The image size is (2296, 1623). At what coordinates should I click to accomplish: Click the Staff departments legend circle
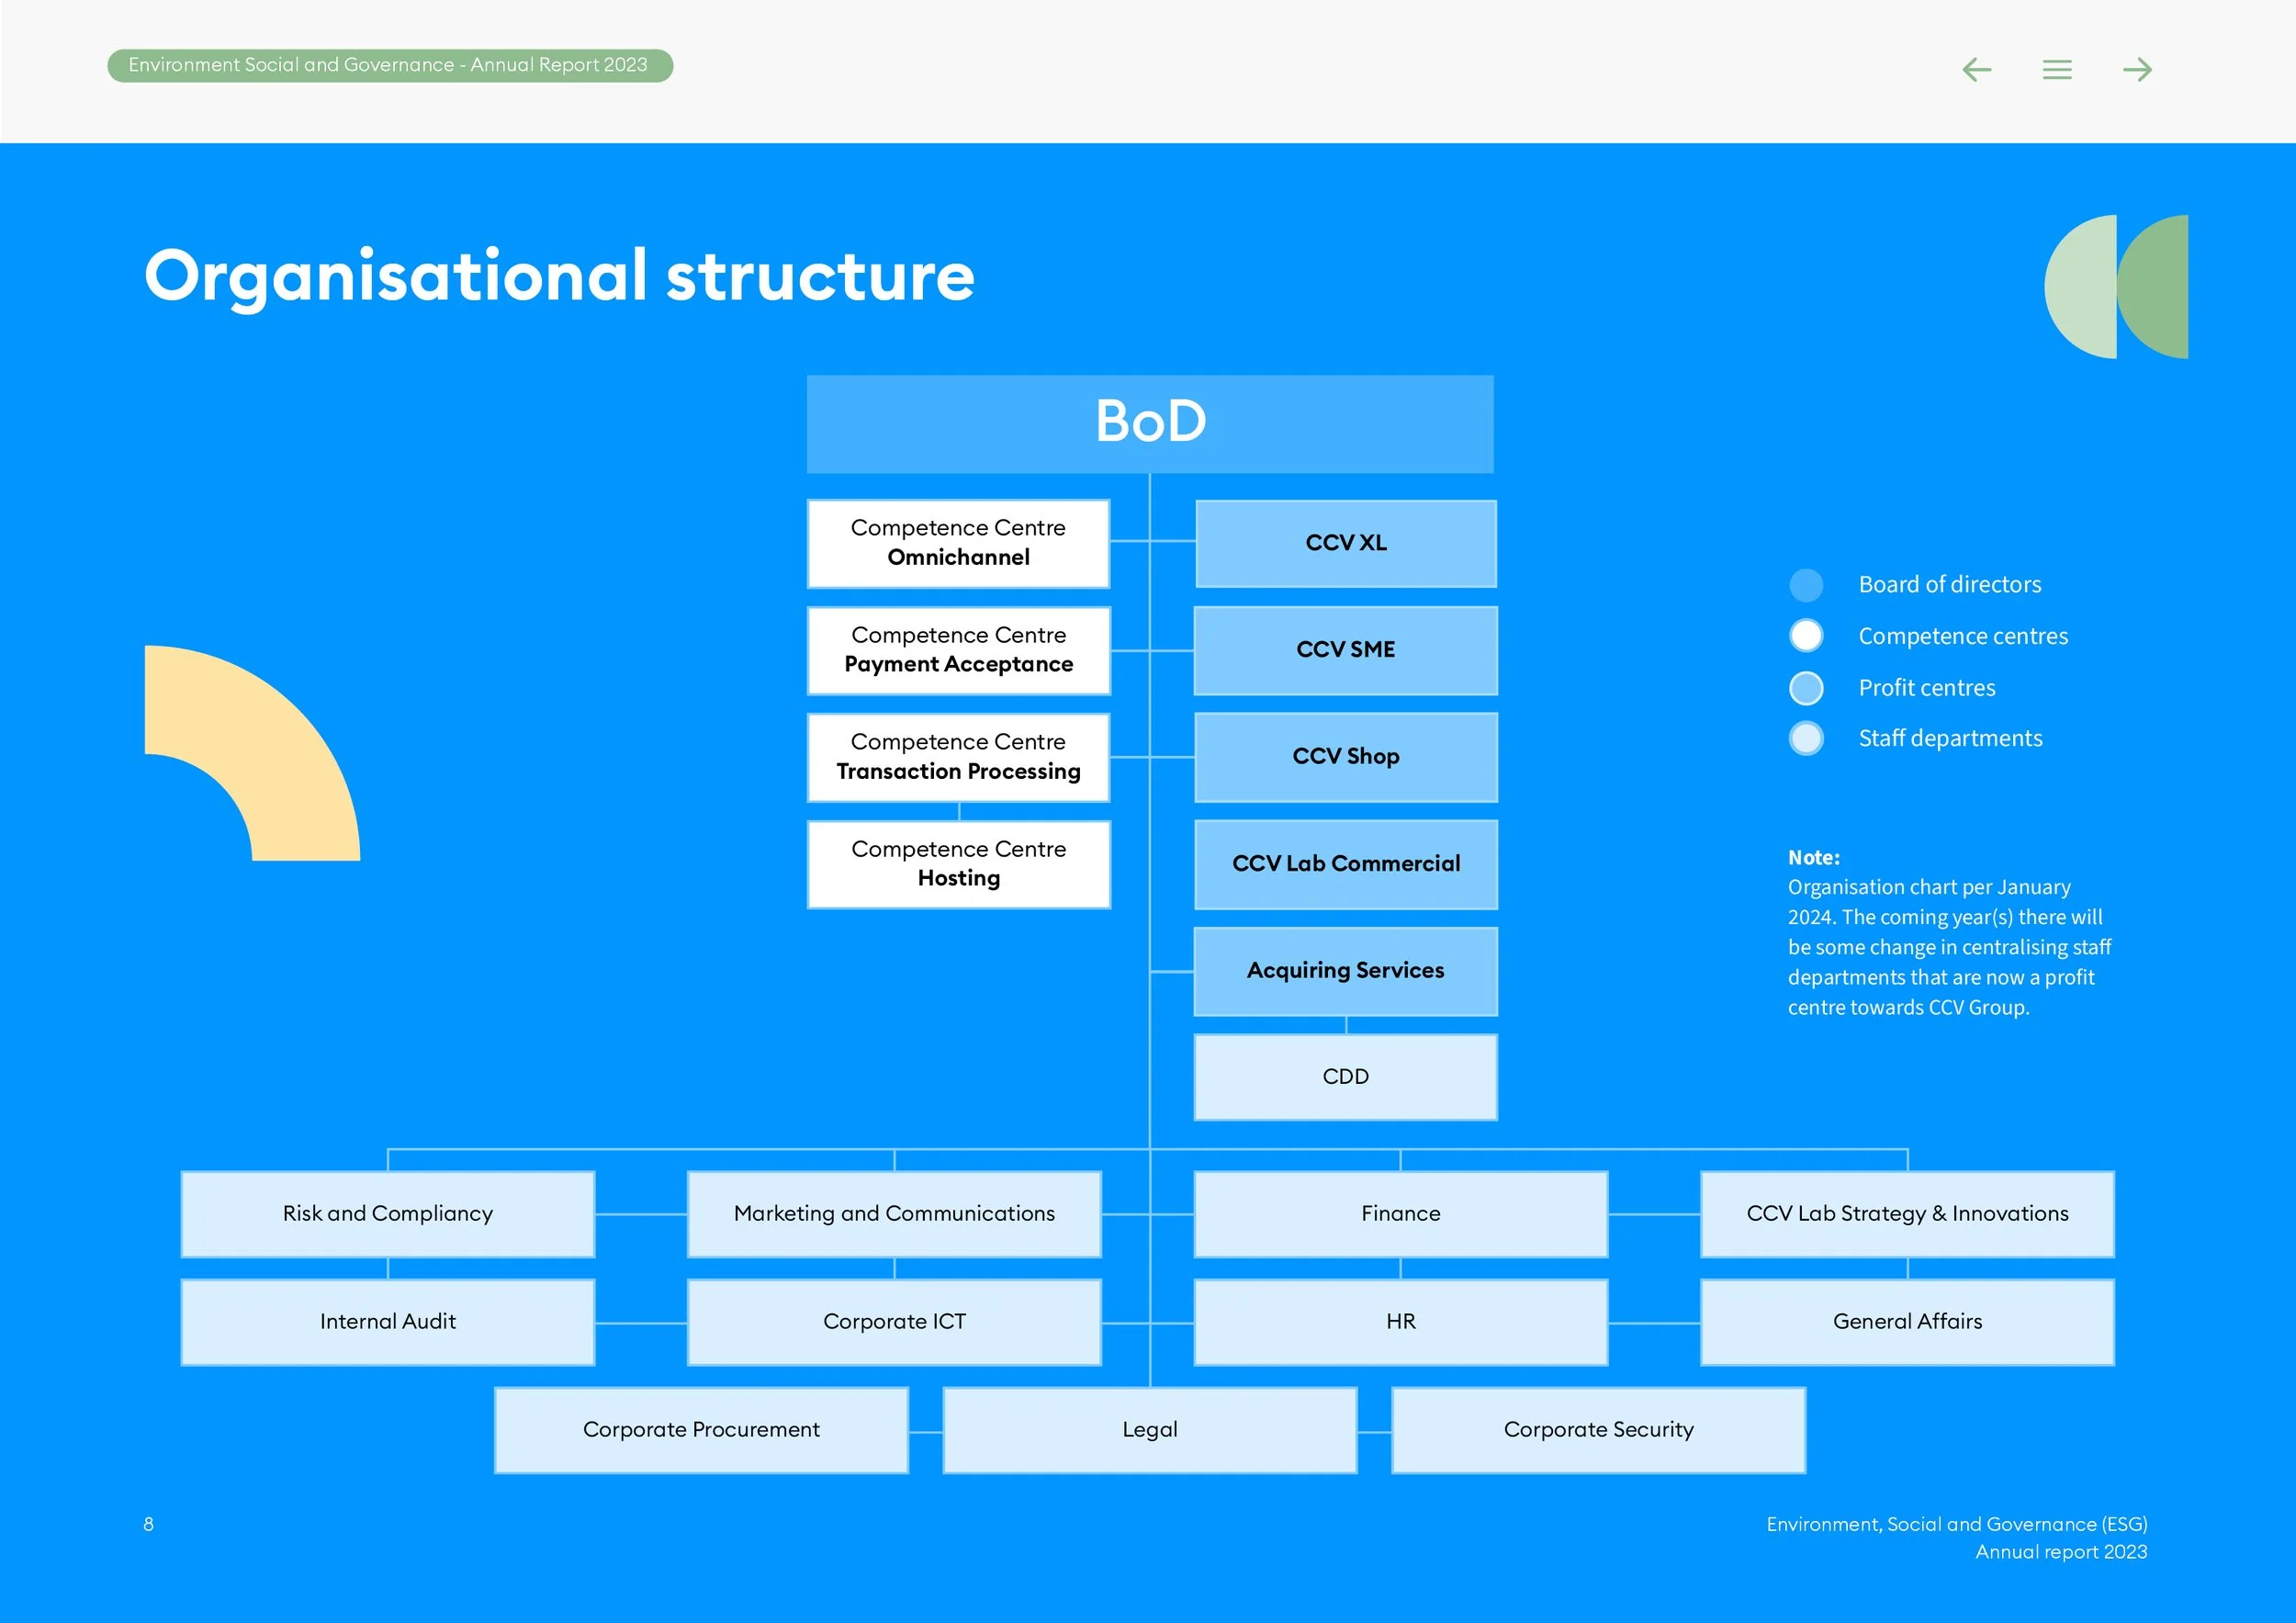1806,739
